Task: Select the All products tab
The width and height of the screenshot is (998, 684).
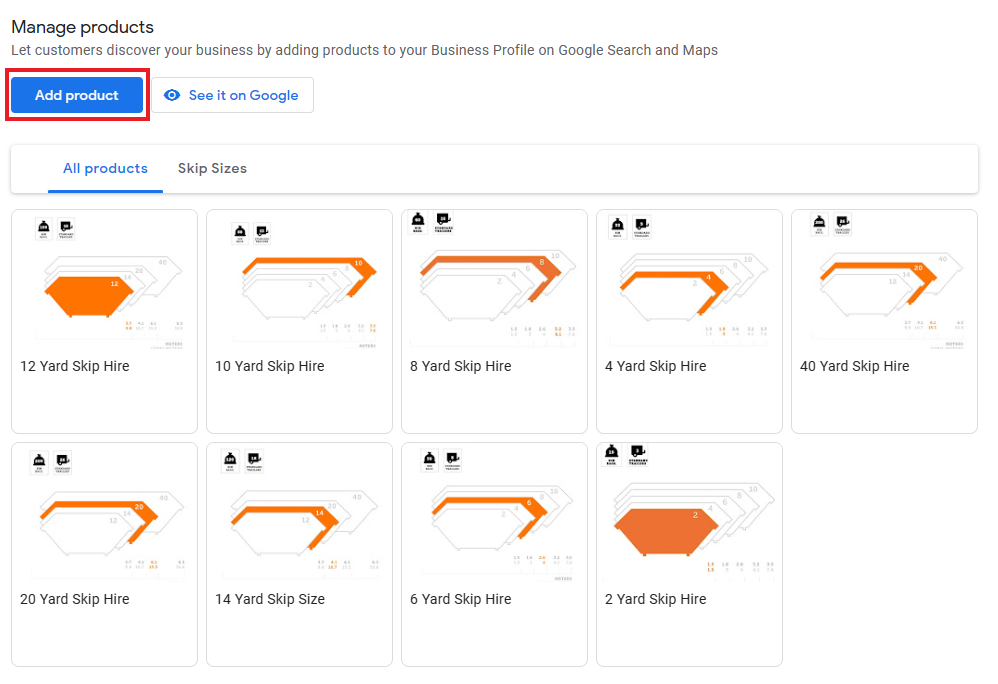Action: [105, 168]
